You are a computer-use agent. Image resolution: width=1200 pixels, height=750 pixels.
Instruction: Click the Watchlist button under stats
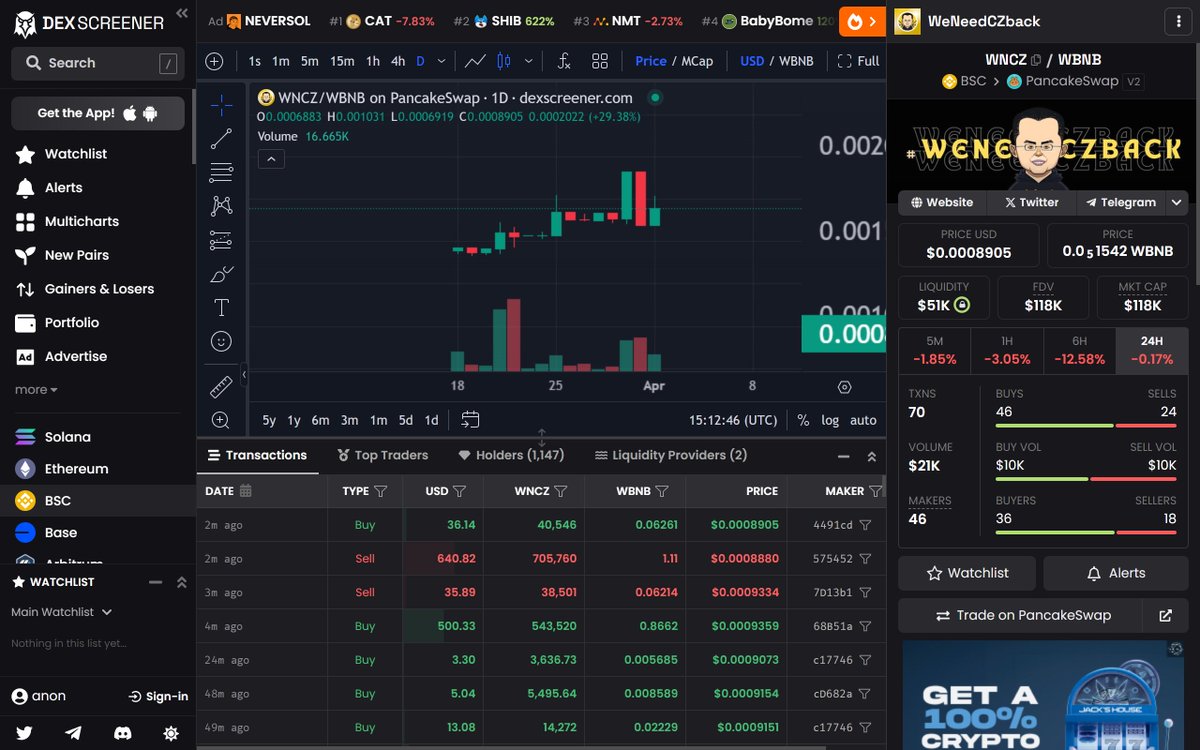(968, 573)
